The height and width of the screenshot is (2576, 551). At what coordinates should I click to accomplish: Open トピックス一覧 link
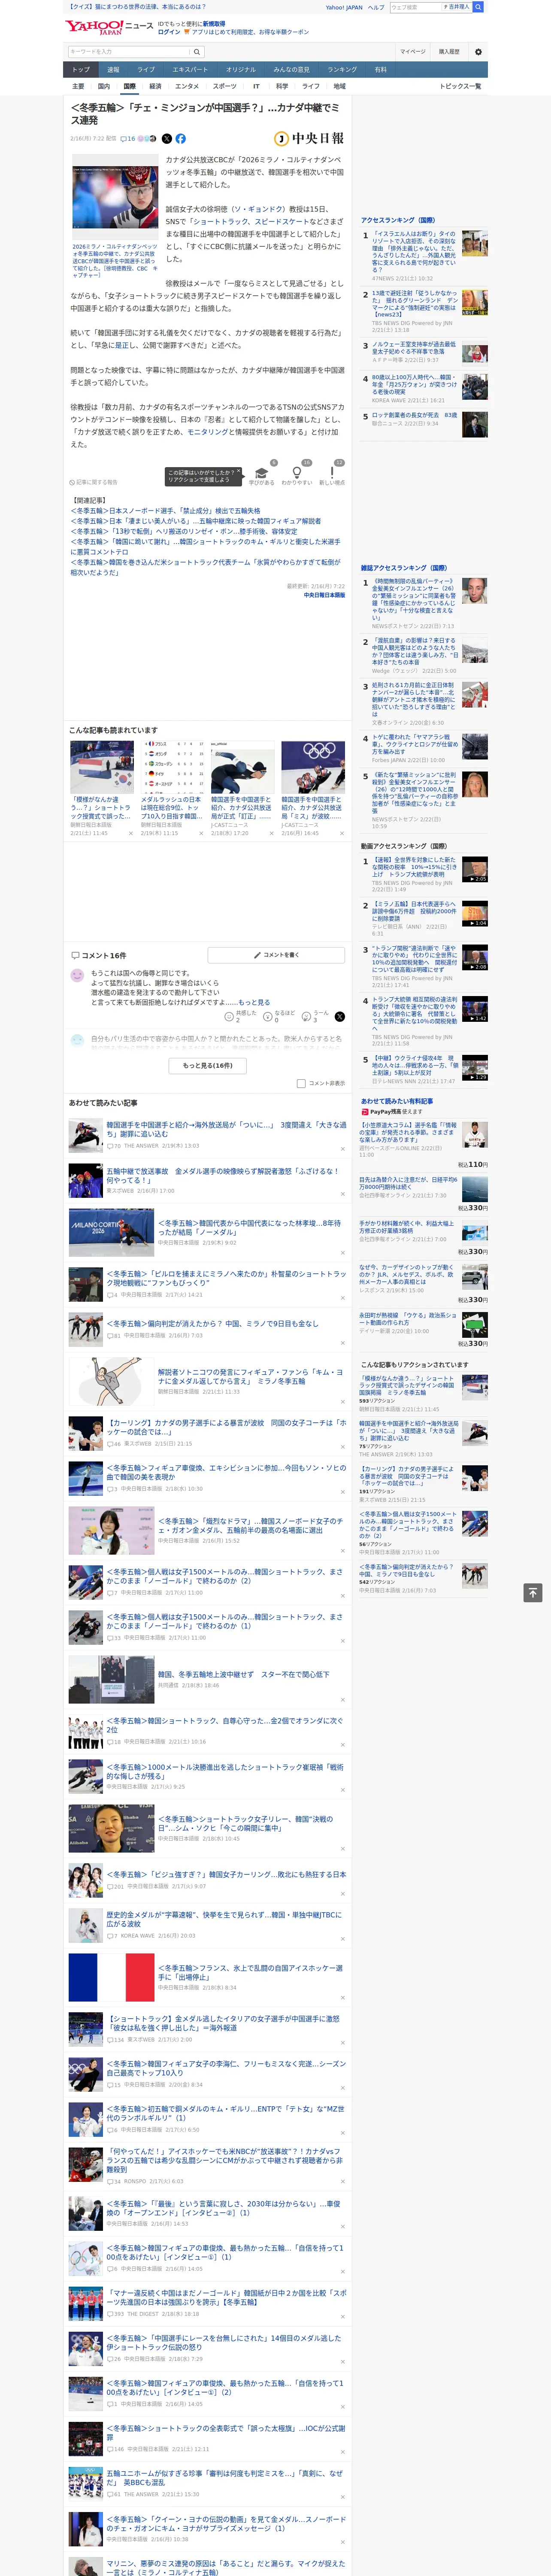tap(460, 87)
